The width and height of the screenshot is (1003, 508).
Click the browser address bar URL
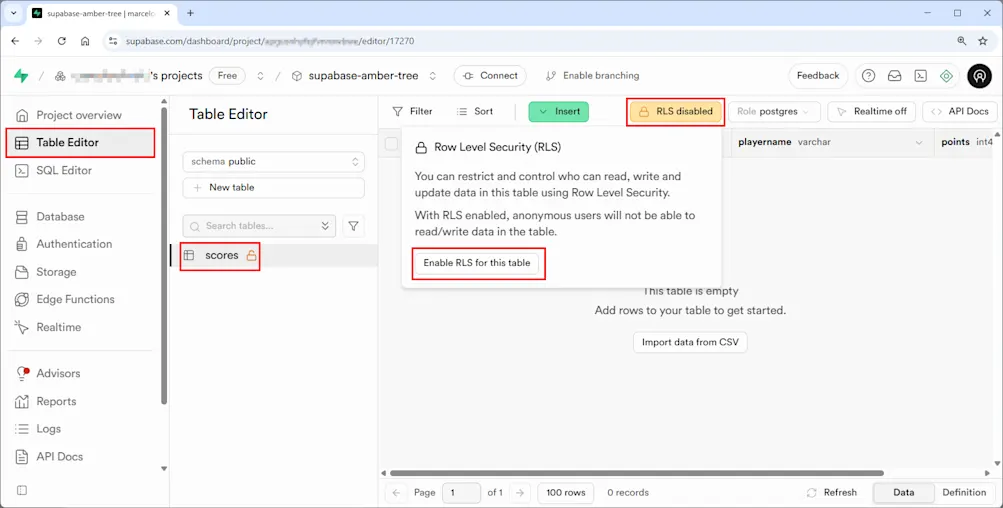[269, 41]
